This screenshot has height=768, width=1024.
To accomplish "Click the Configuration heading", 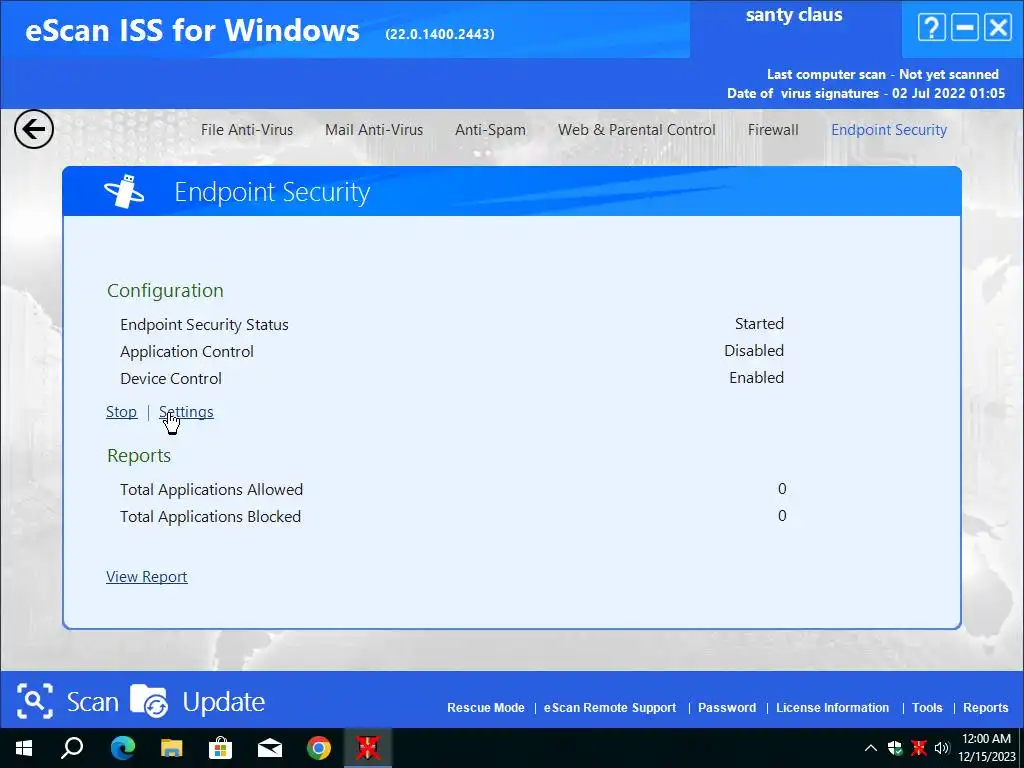I will pyautogui.click(x=165, y=291).
